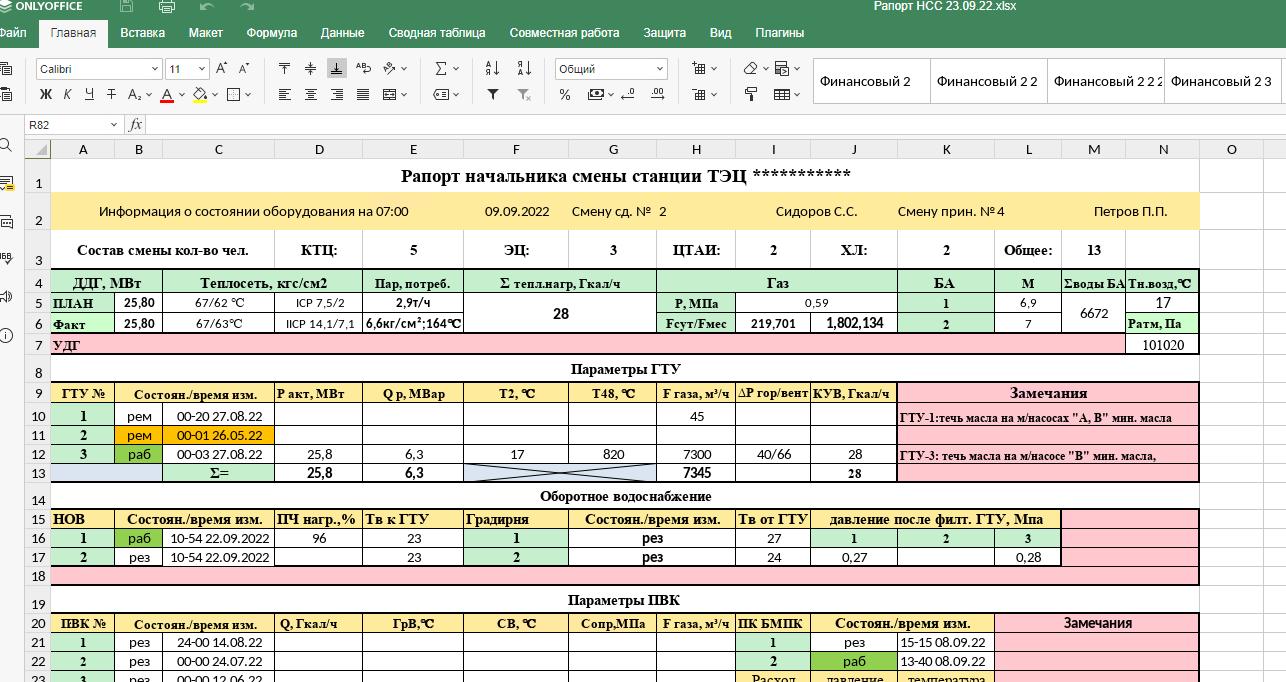Toggle underline formatting (Ч)
The width and height of the screenshot is (1286, 682).
coord(89,95)
